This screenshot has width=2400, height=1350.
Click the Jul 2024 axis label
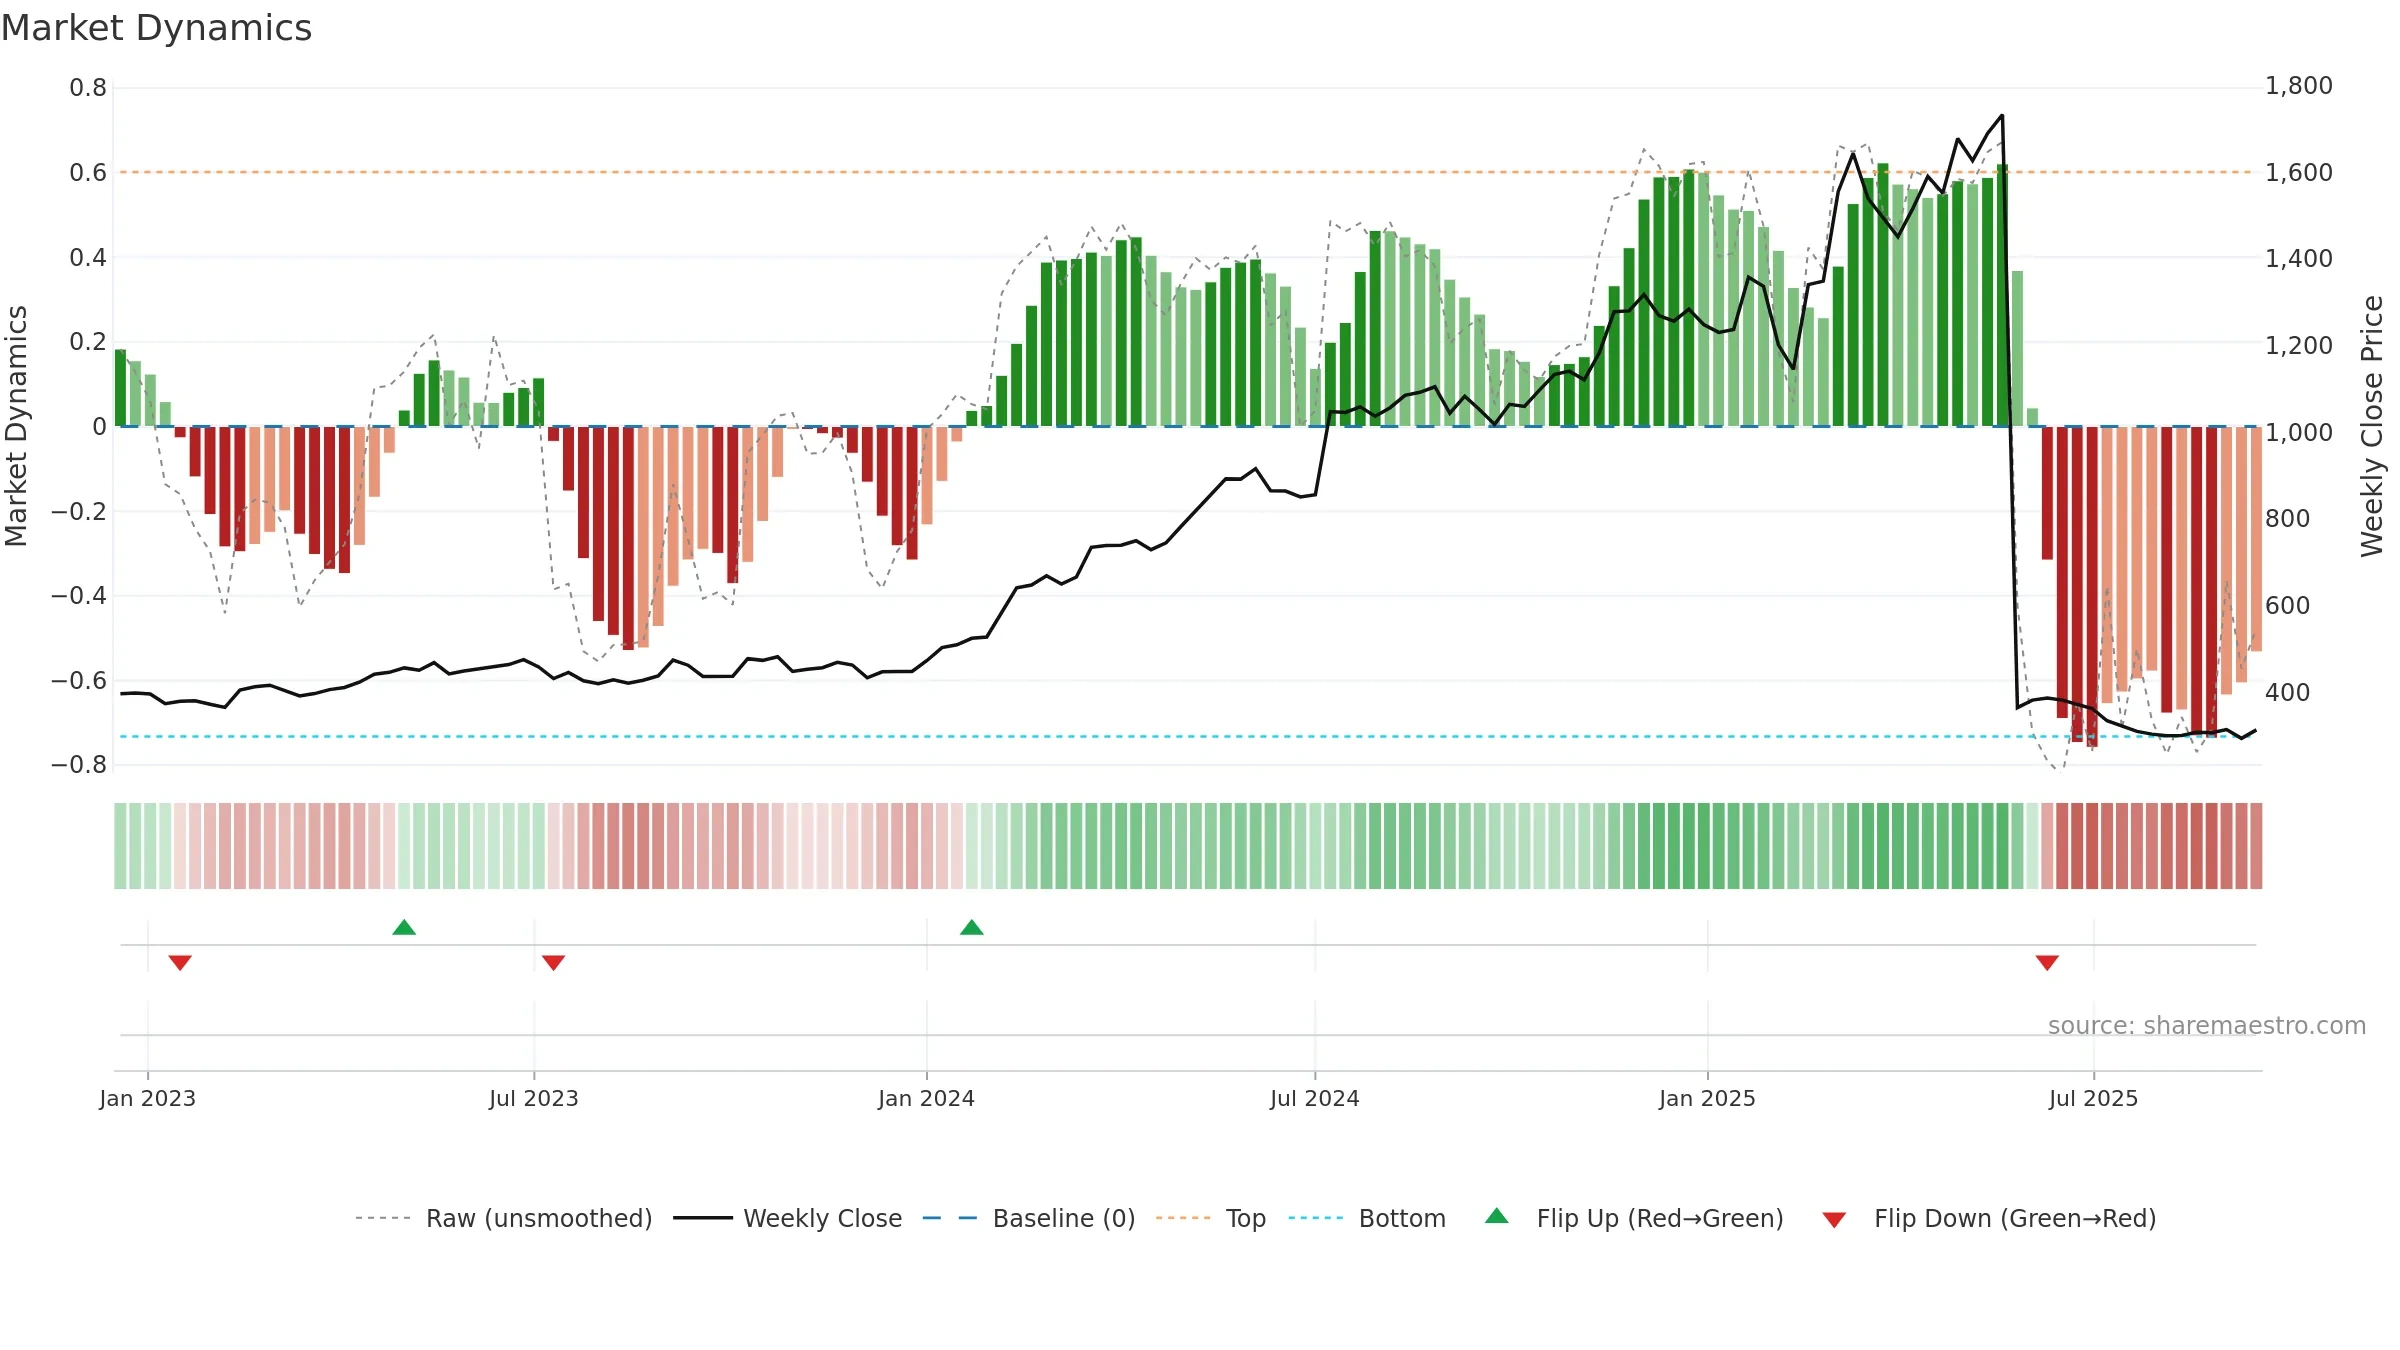click(x=1315, y=1098)
